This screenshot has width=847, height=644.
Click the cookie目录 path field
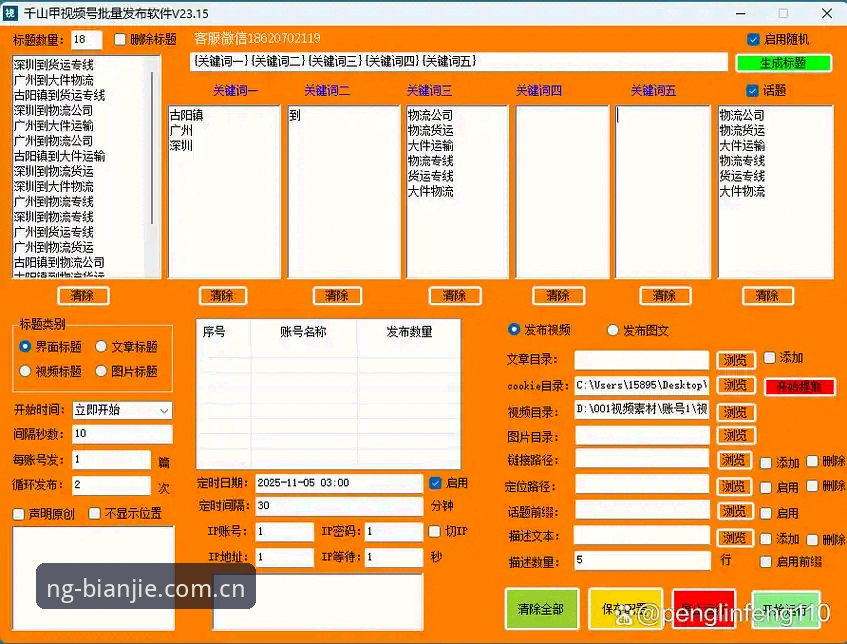[x=642, y=385]
